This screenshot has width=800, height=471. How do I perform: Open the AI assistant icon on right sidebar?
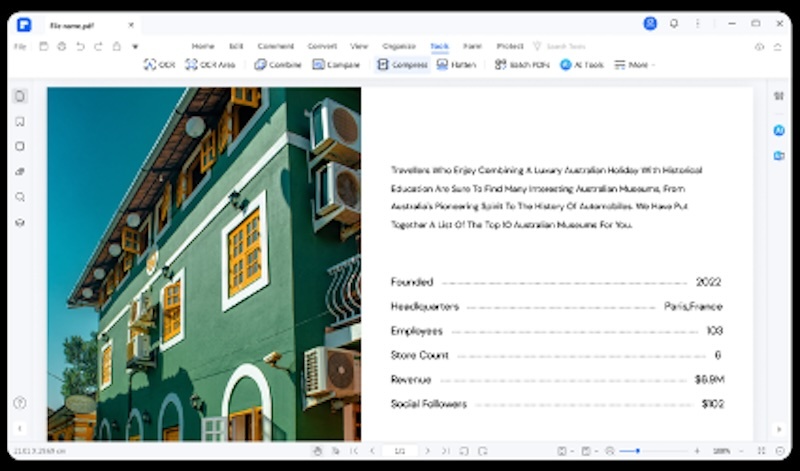tap(779, 131)
